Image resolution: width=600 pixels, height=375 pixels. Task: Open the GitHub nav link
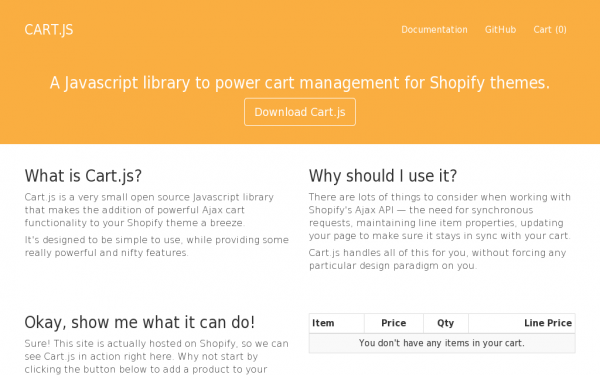500,29
